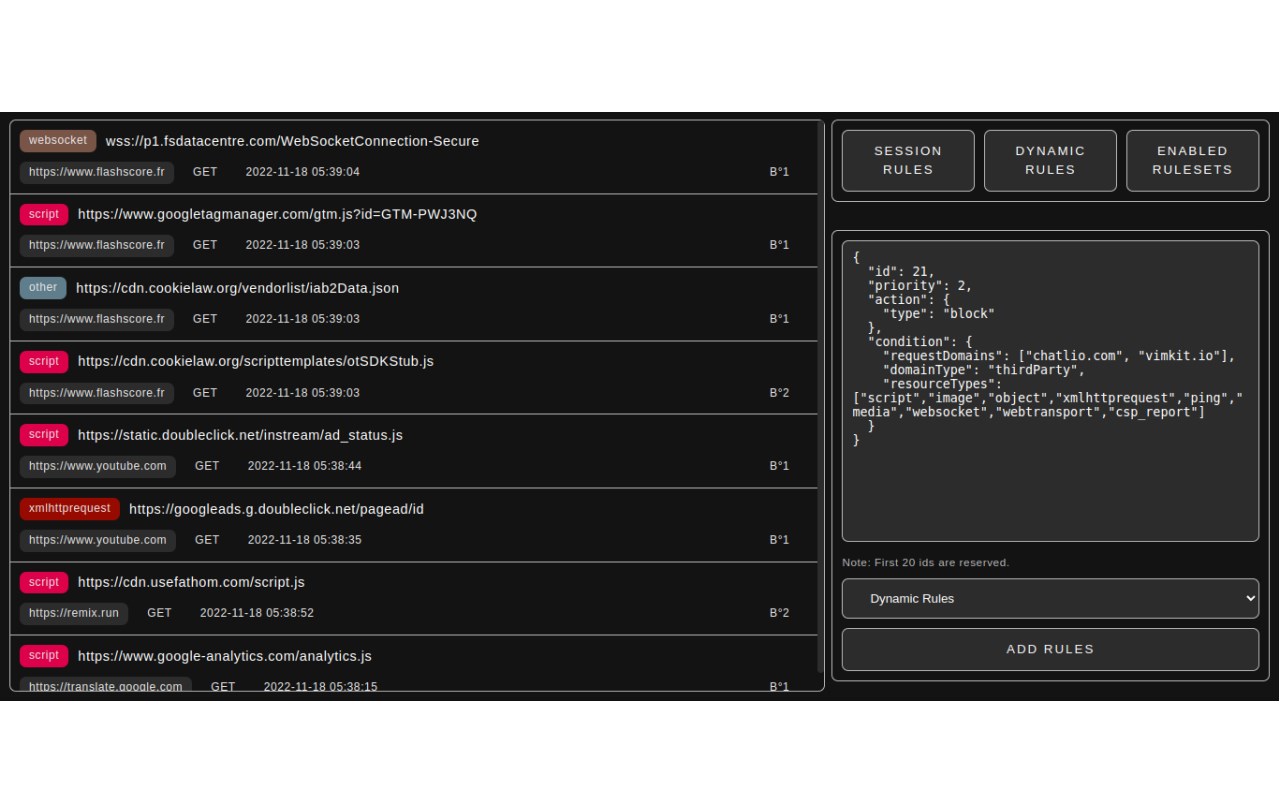This screenshot has width=1280, height=800.
Task: Click the websocket type badge
Action: point(57,140)
